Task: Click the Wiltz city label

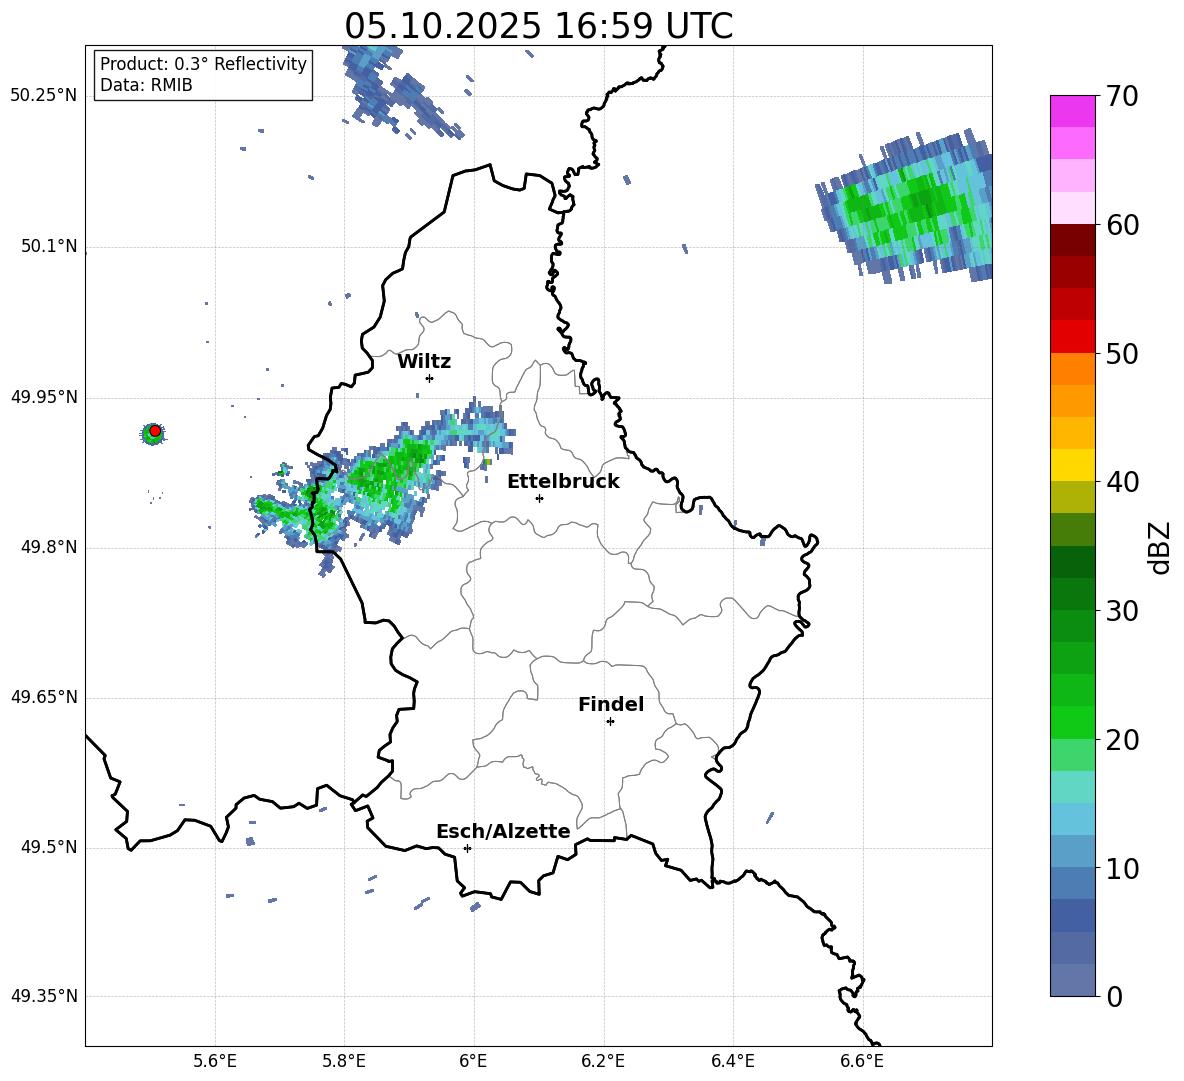Action: (x=424, y=362)
